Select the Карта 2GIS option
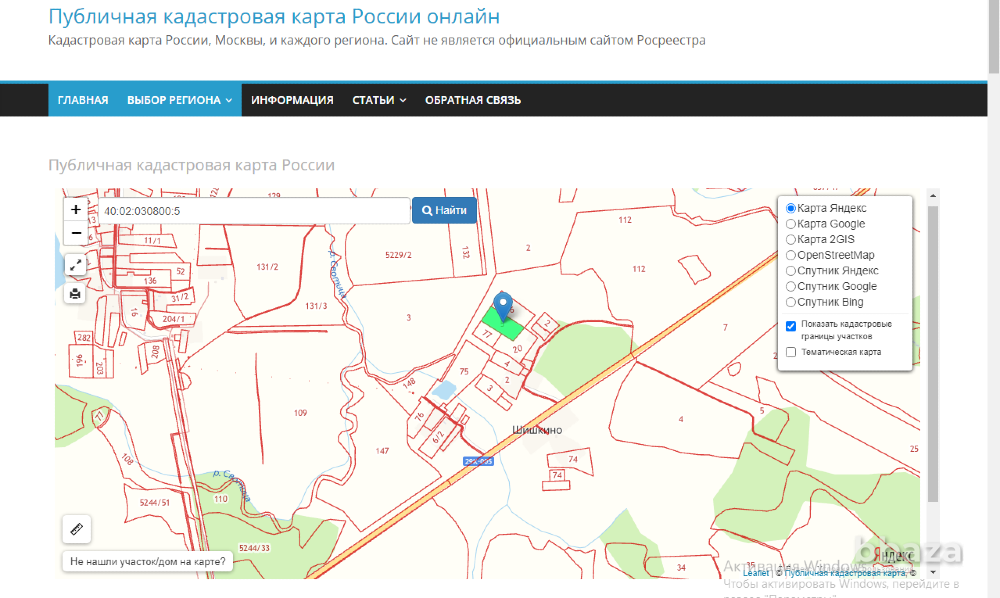The width and height of the screenshot is (1000, 598). 790,239
